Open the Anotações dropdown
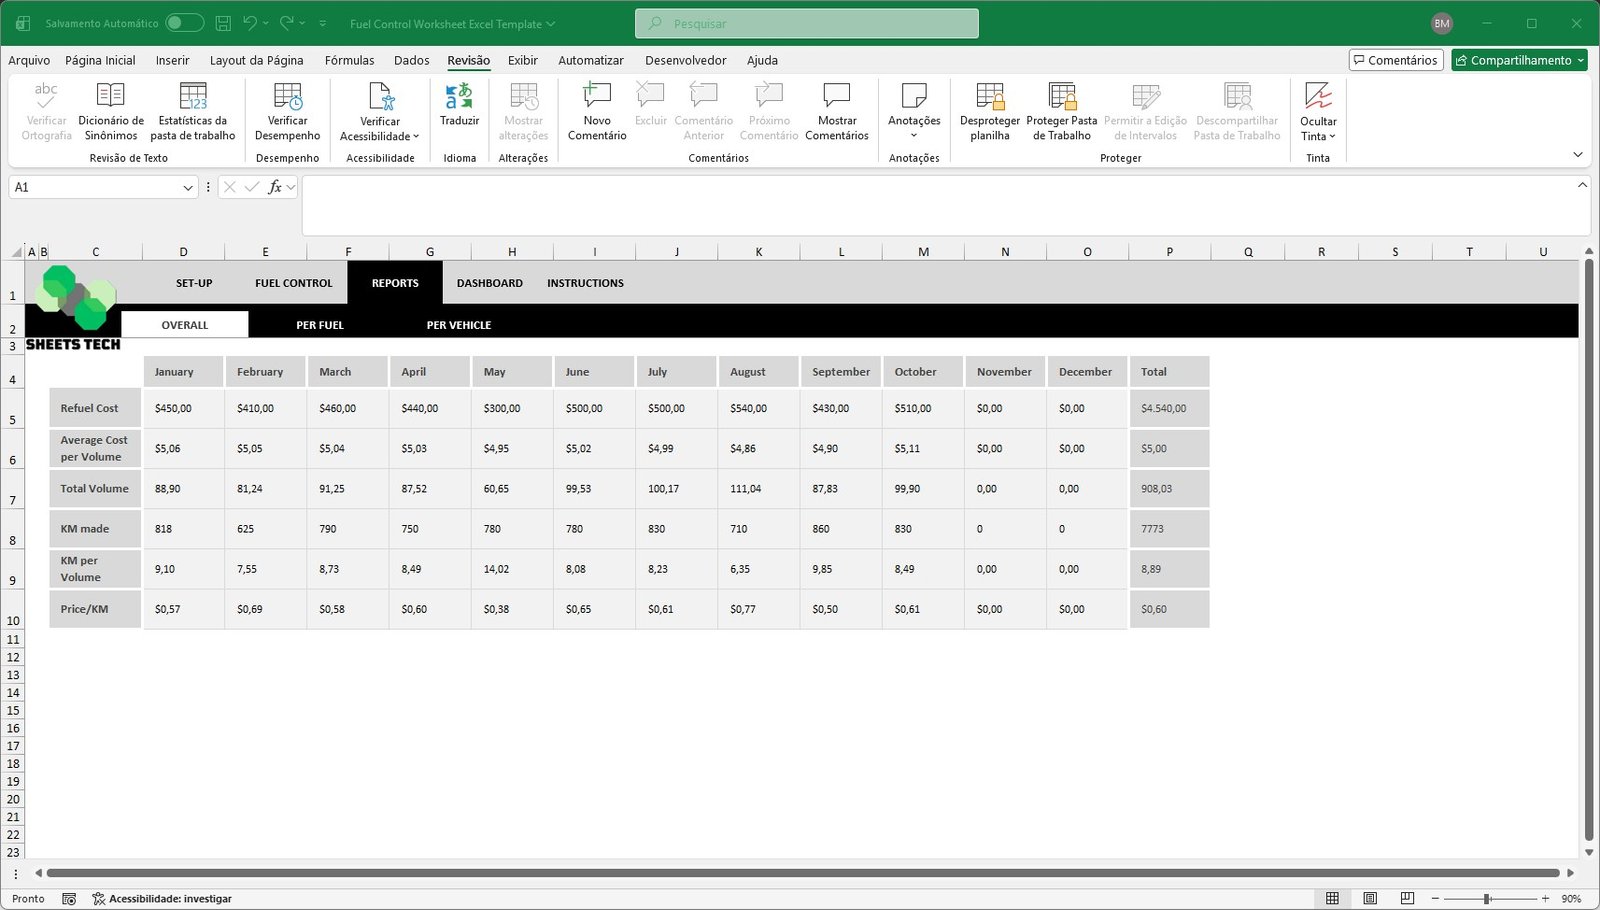Screen dimensions: 1600x910 pos(914,135)
